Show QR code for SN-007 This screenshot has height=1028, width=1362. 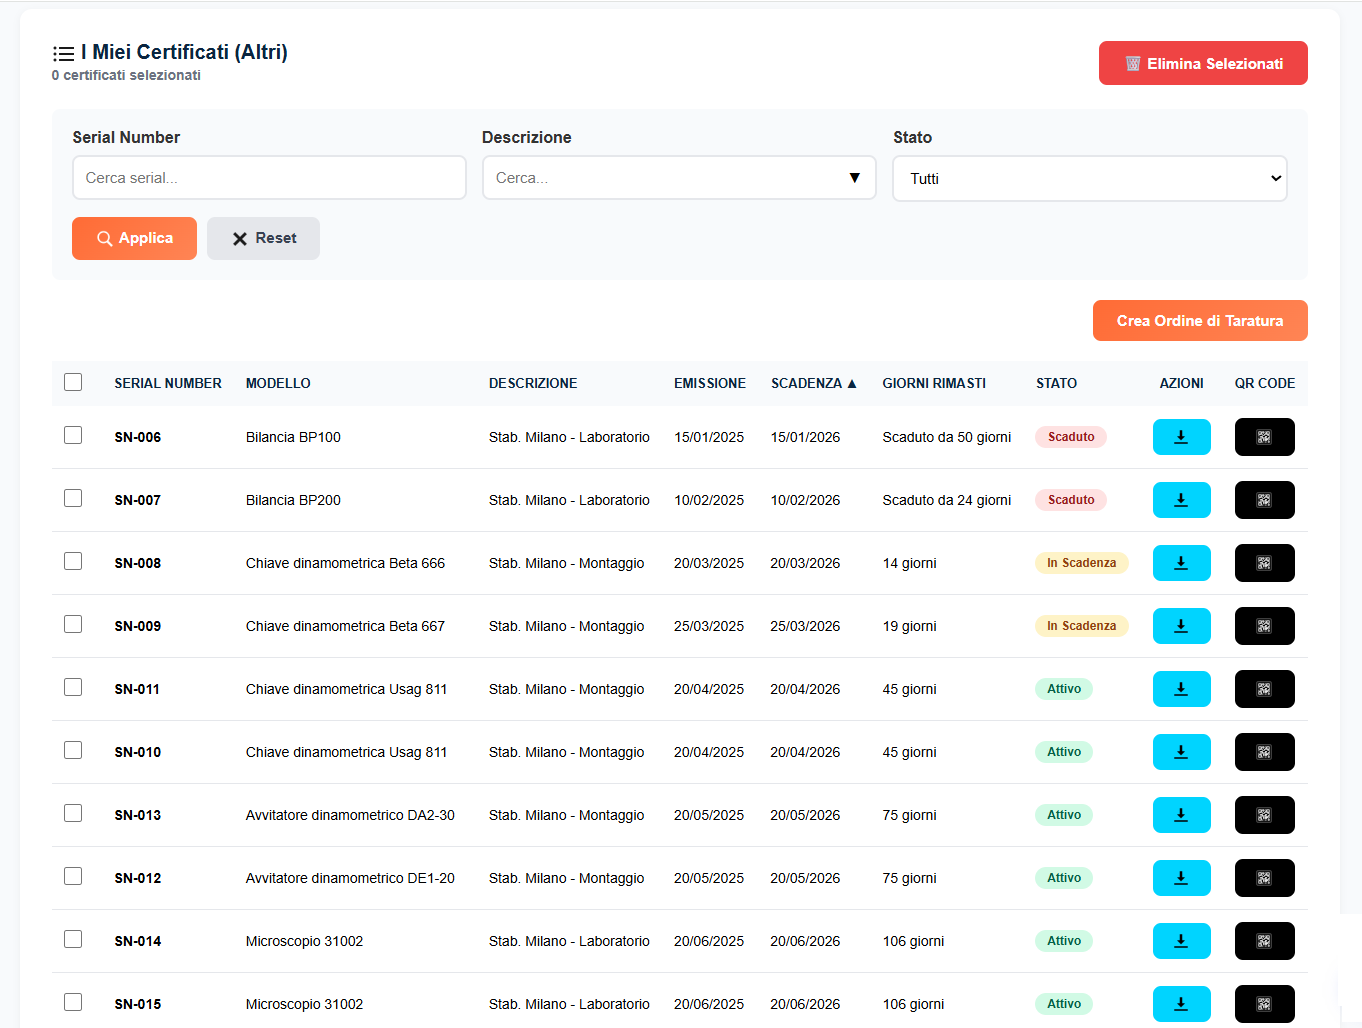click(x=1264, y=500)
